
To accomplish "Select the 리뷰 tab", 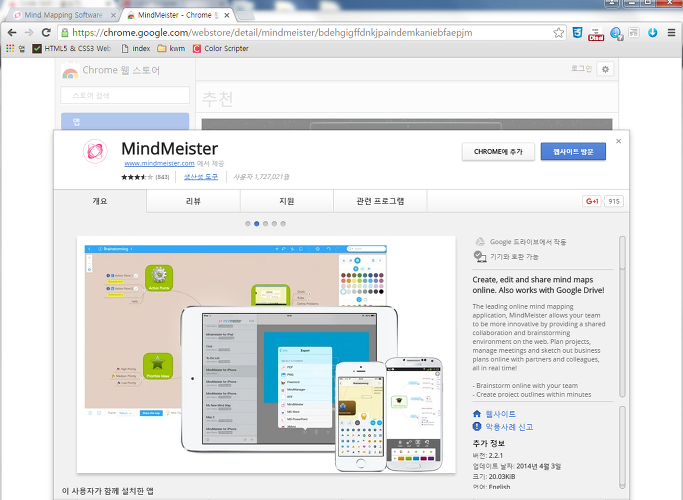I will tap(193, 201).
